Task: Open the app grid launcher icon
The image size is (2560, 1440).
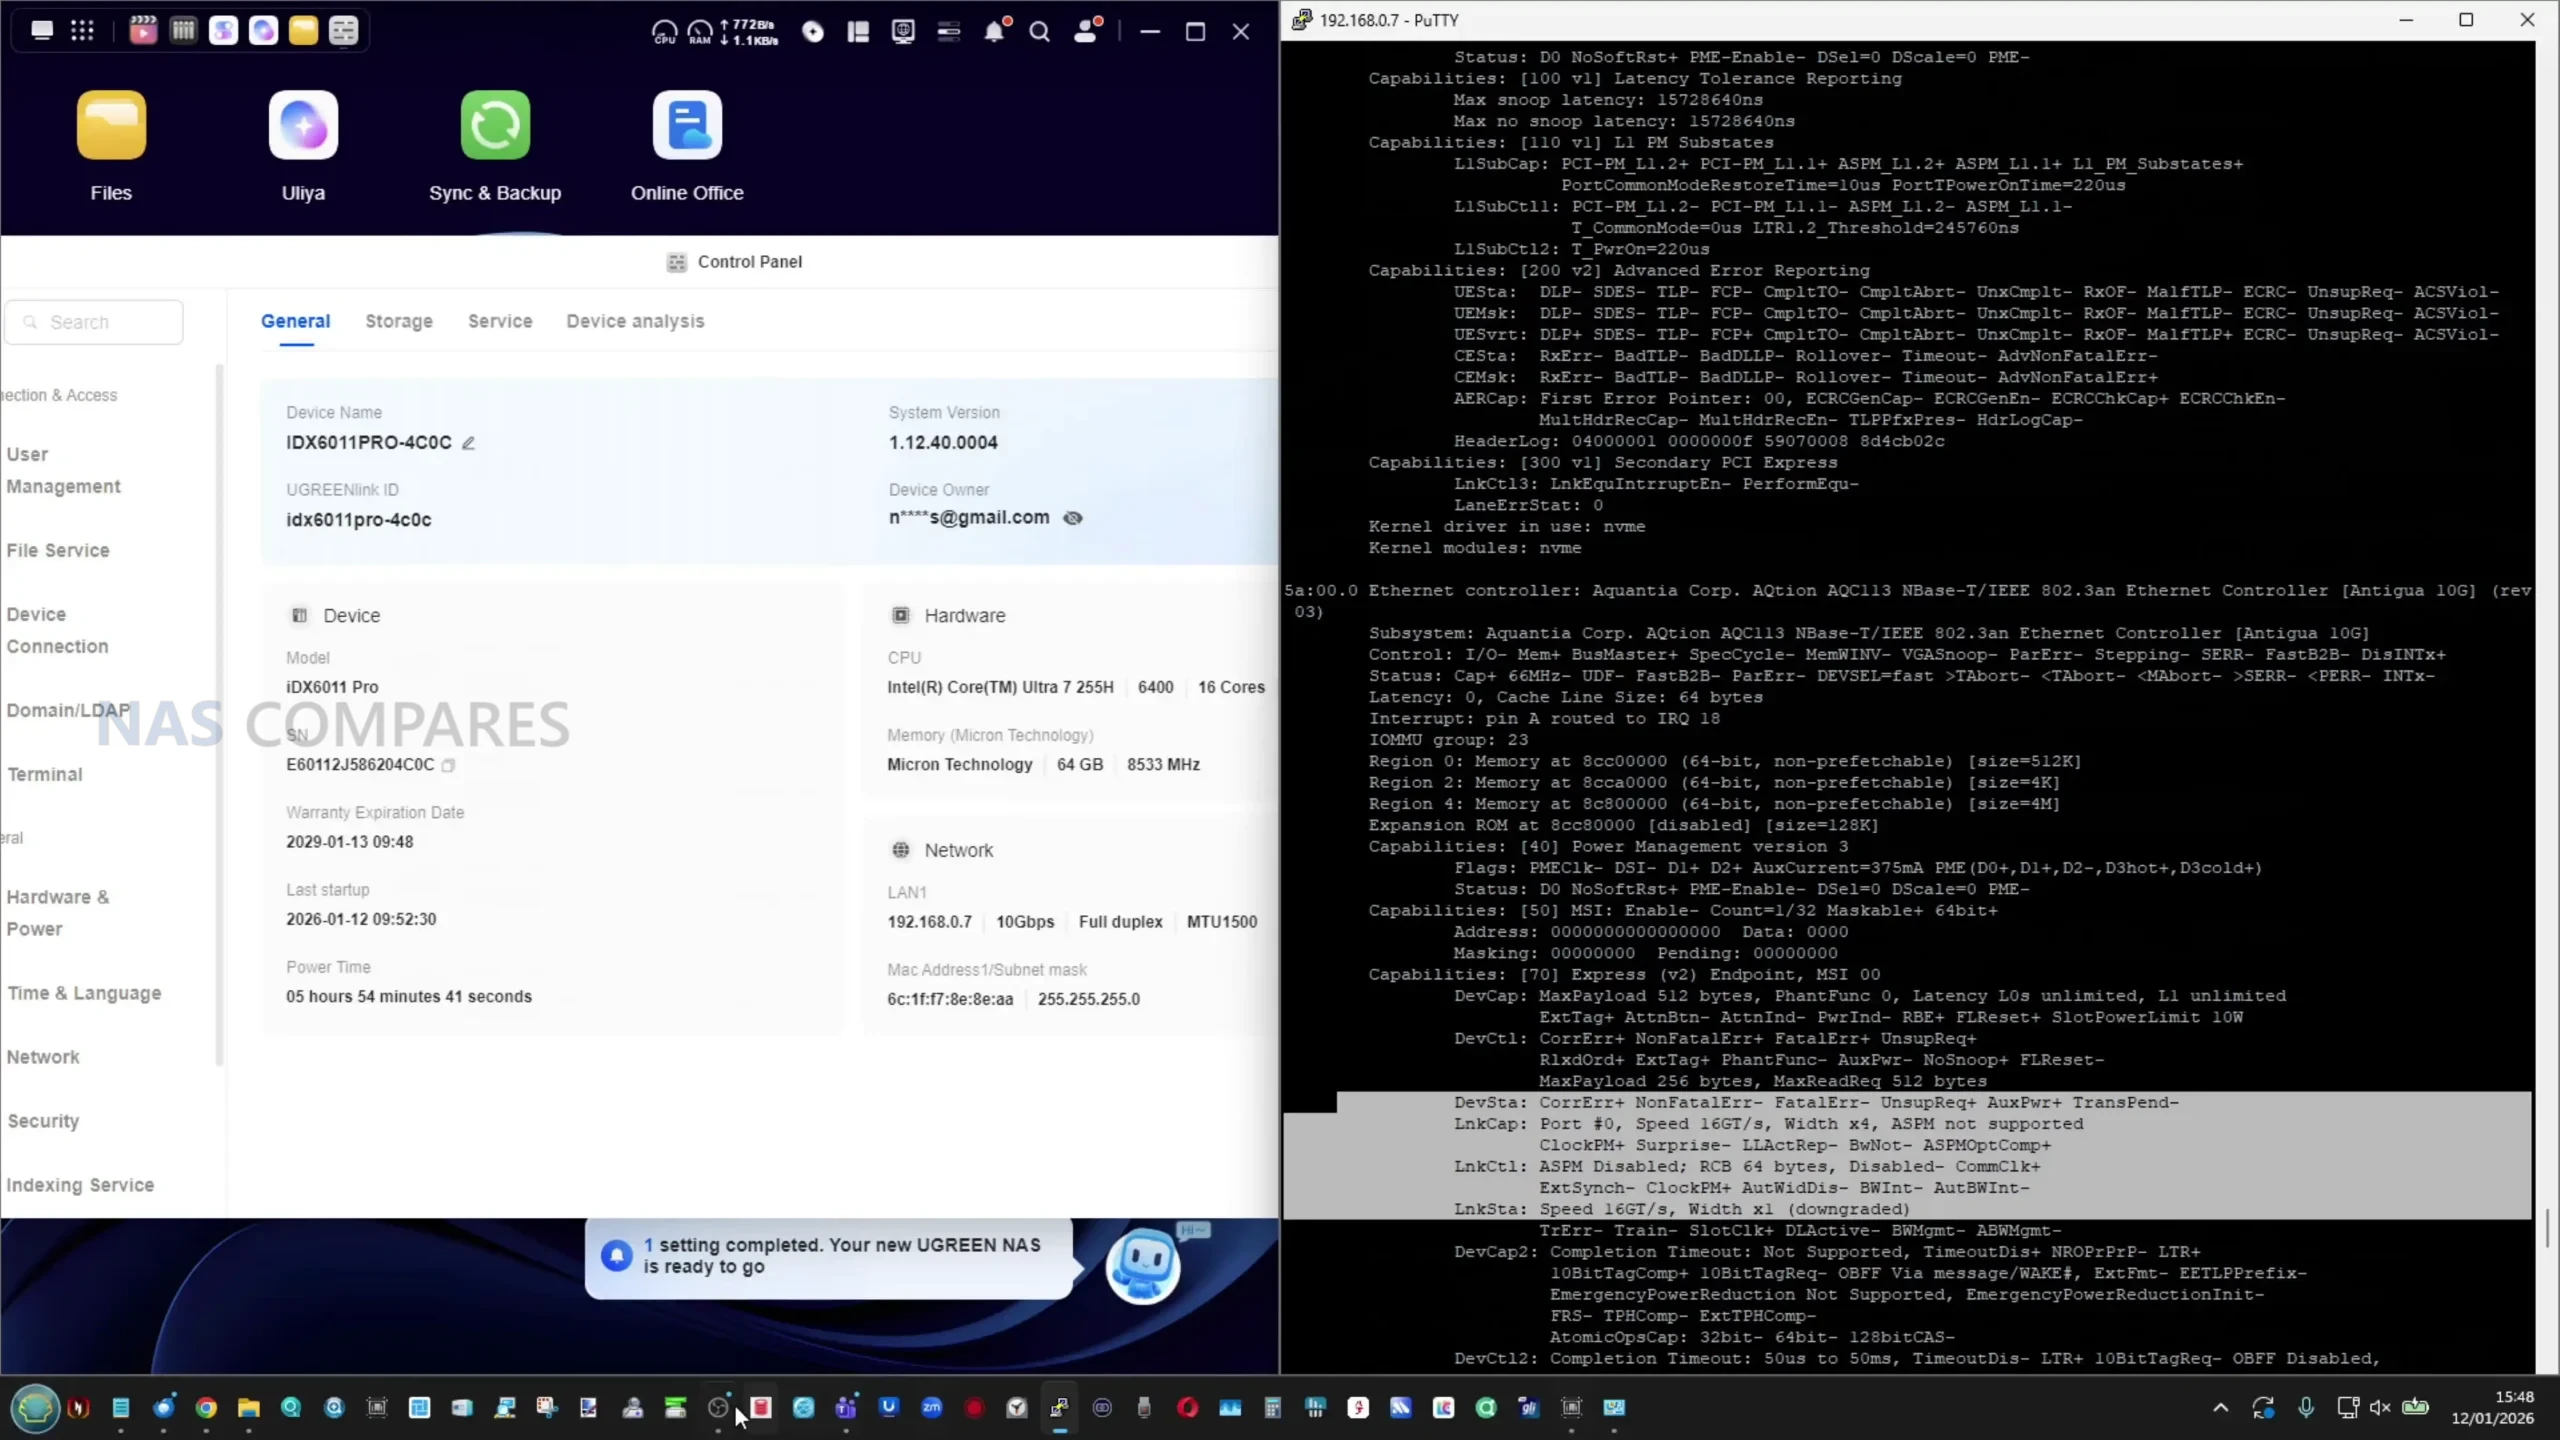Action: tap(82, 31)
